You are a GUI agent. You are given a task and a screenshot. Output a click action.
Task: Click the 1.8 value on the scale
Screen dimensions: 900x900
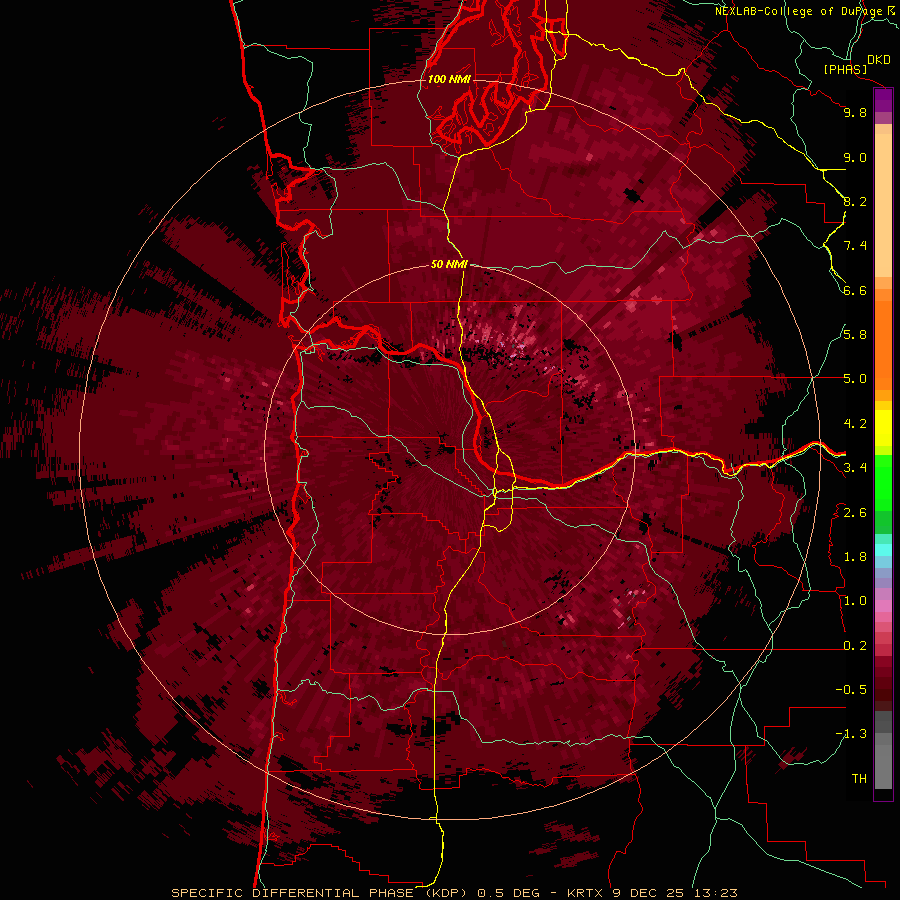[855, 557]
